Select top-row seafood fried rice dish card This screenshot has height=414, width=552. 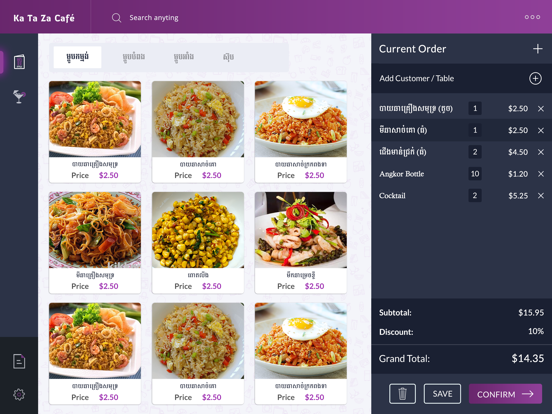click(95, 132)
